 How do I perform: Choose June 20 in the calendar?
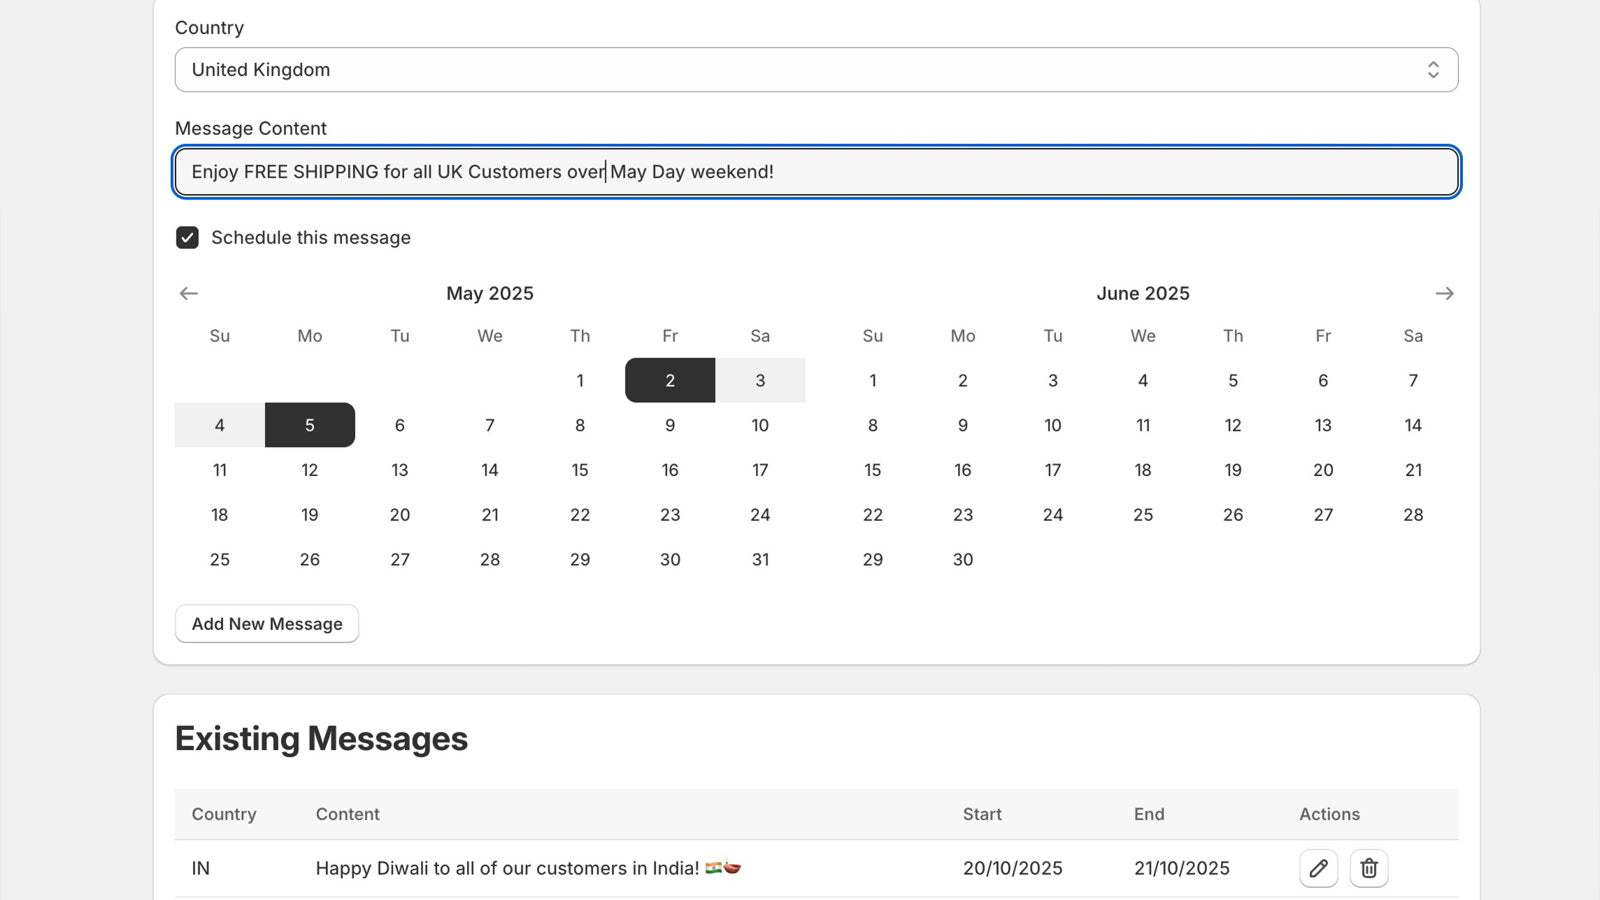pyautogui.click(x=1323, y=470)
